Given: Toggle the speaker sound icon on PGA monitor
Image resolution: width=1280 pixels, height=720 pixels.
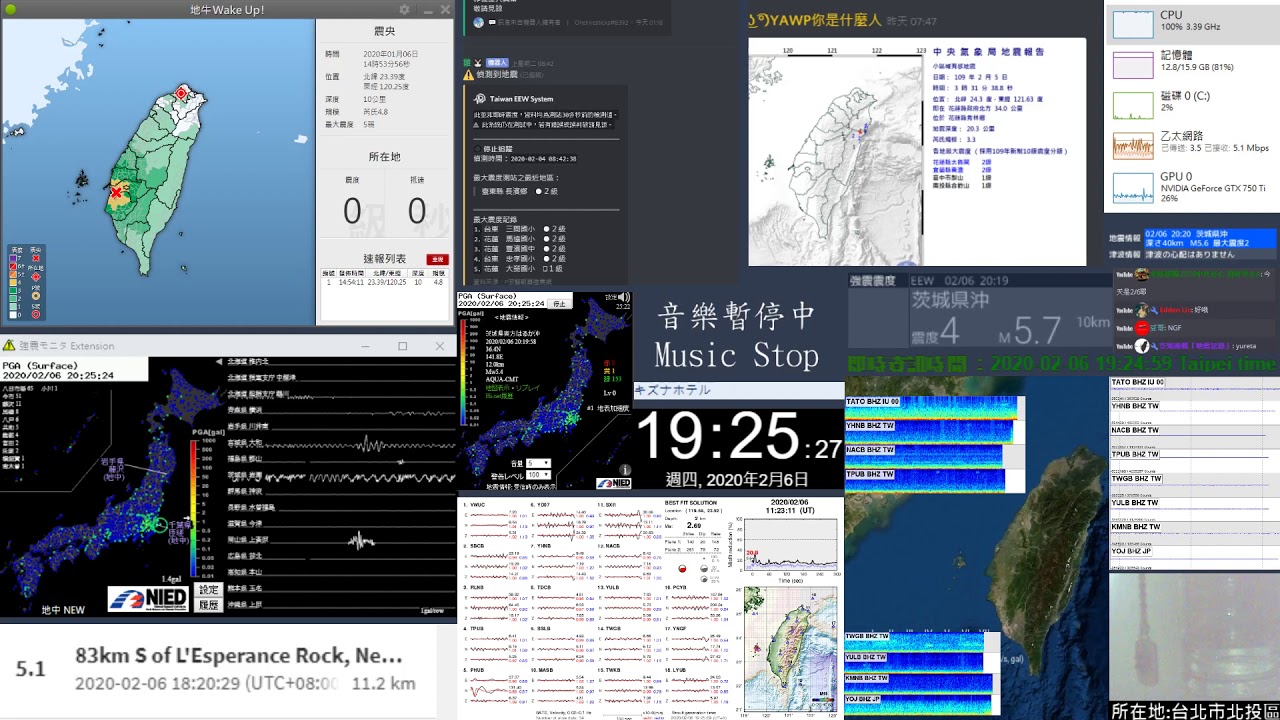Looking at the screenshot, I should point(624,297).
